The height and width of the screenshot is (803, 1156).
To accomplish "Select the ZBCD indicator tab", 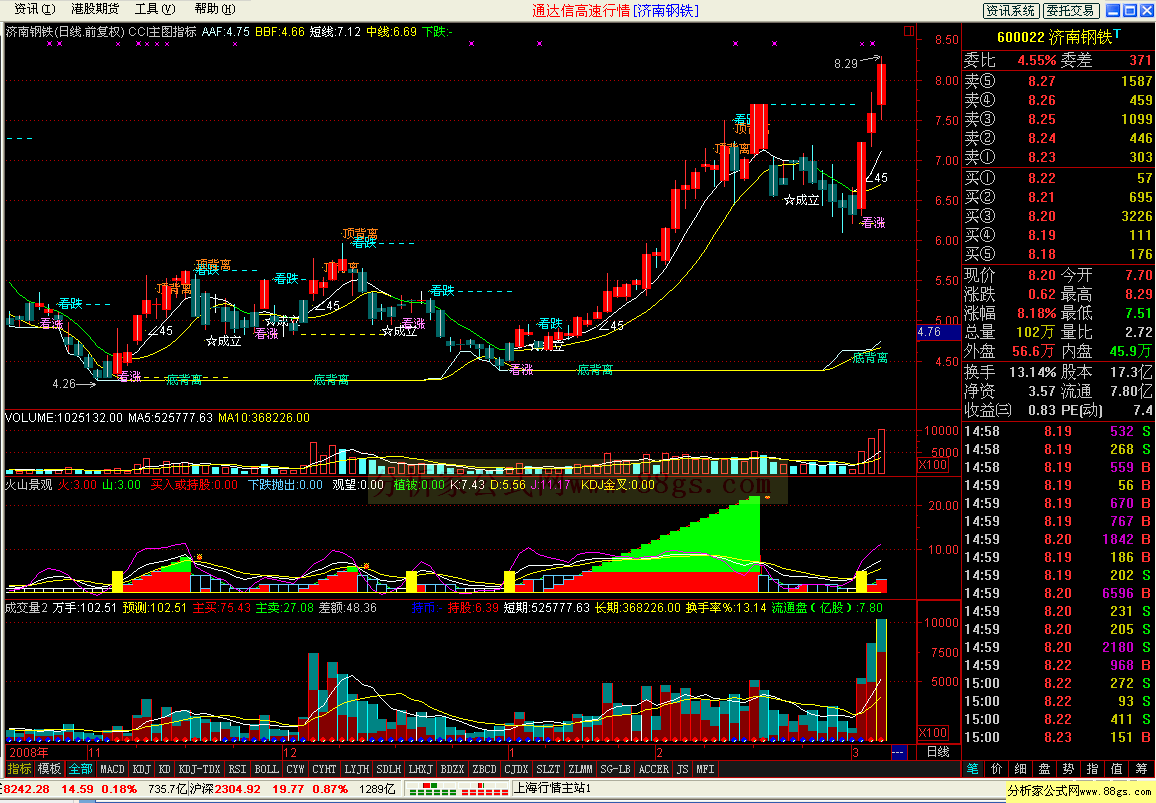I will pos(484,769).
